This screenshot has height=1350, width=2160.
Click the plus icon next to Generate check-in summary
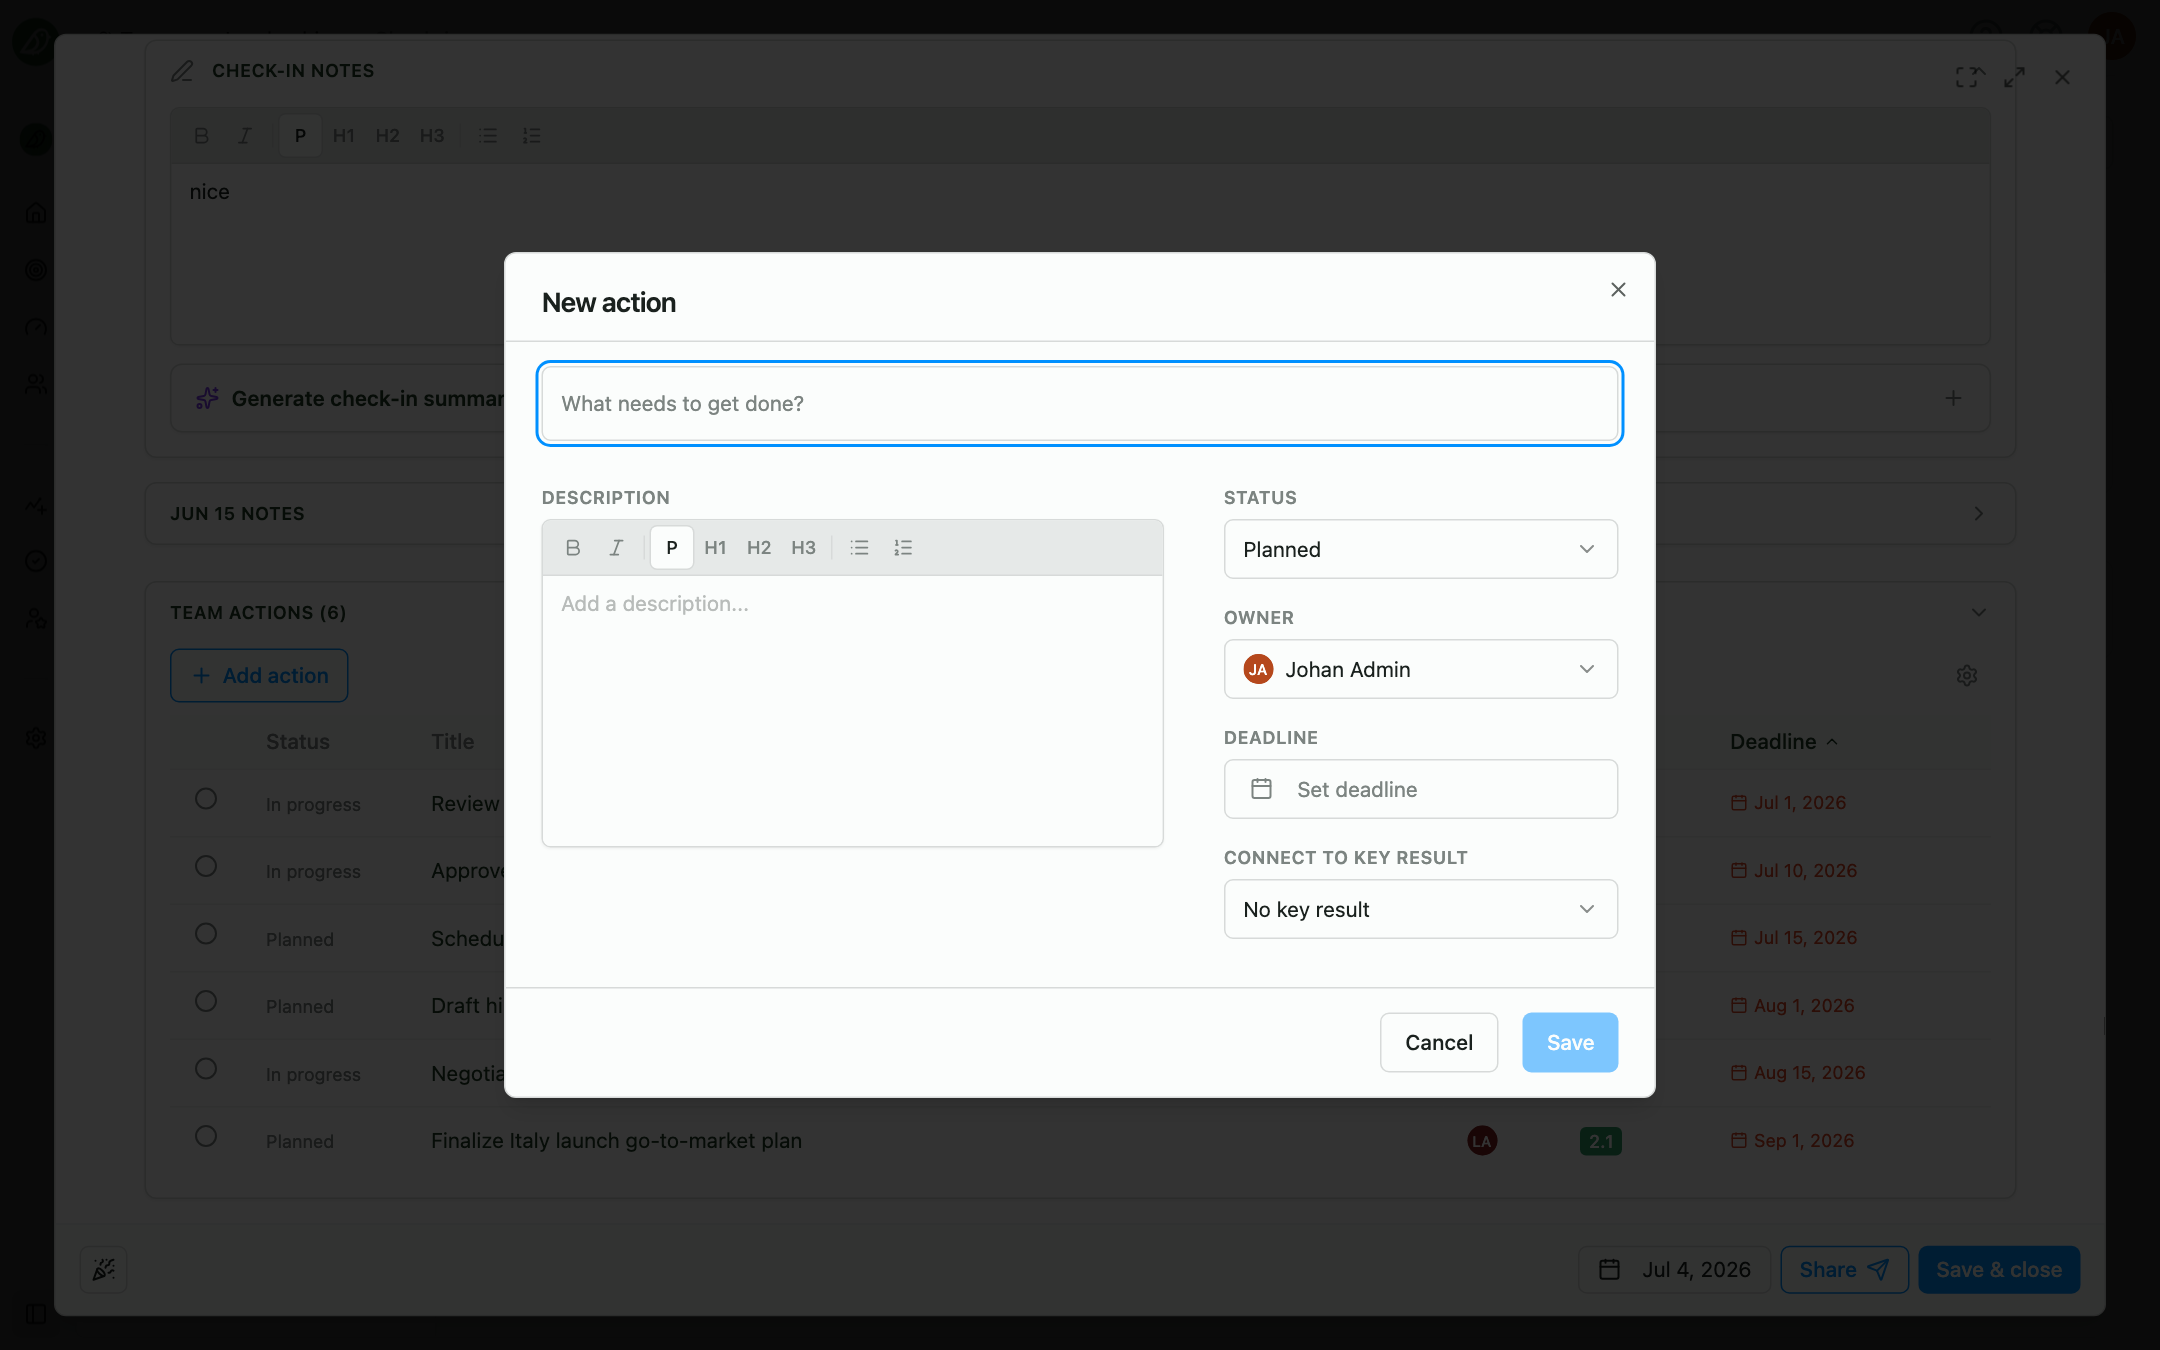1953,398
